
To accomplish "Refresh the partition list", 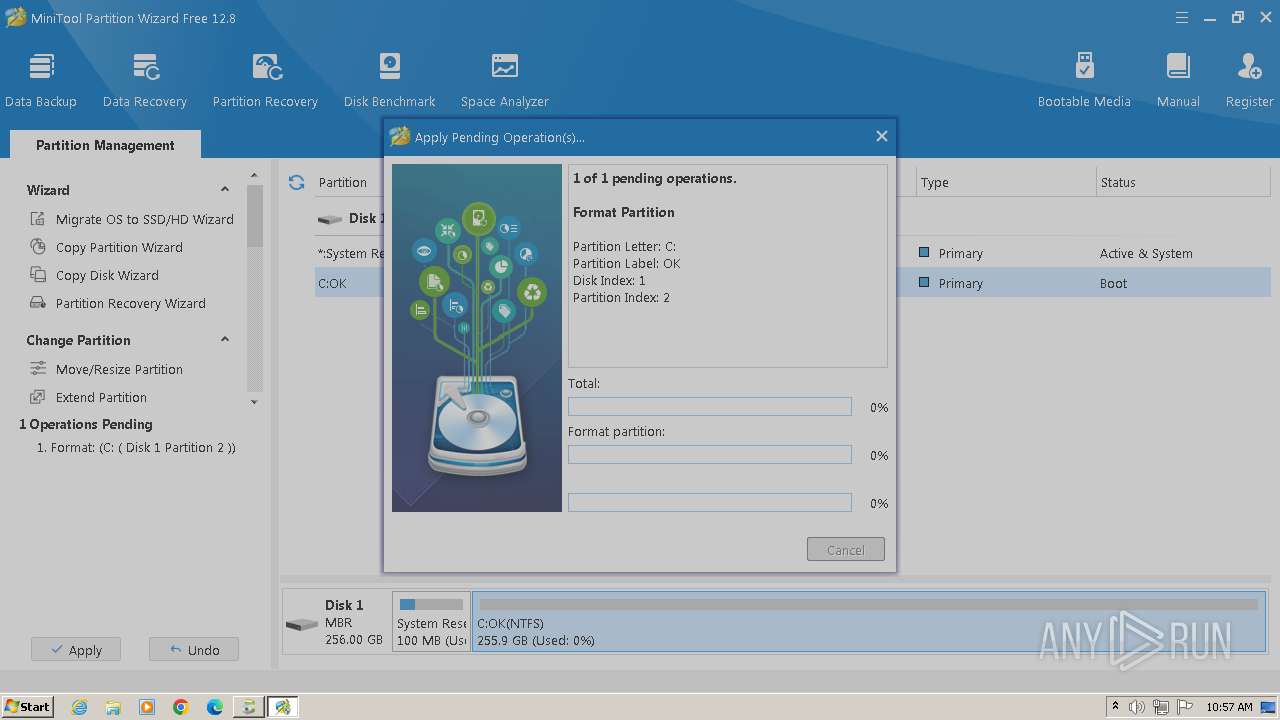I will 296,182.
